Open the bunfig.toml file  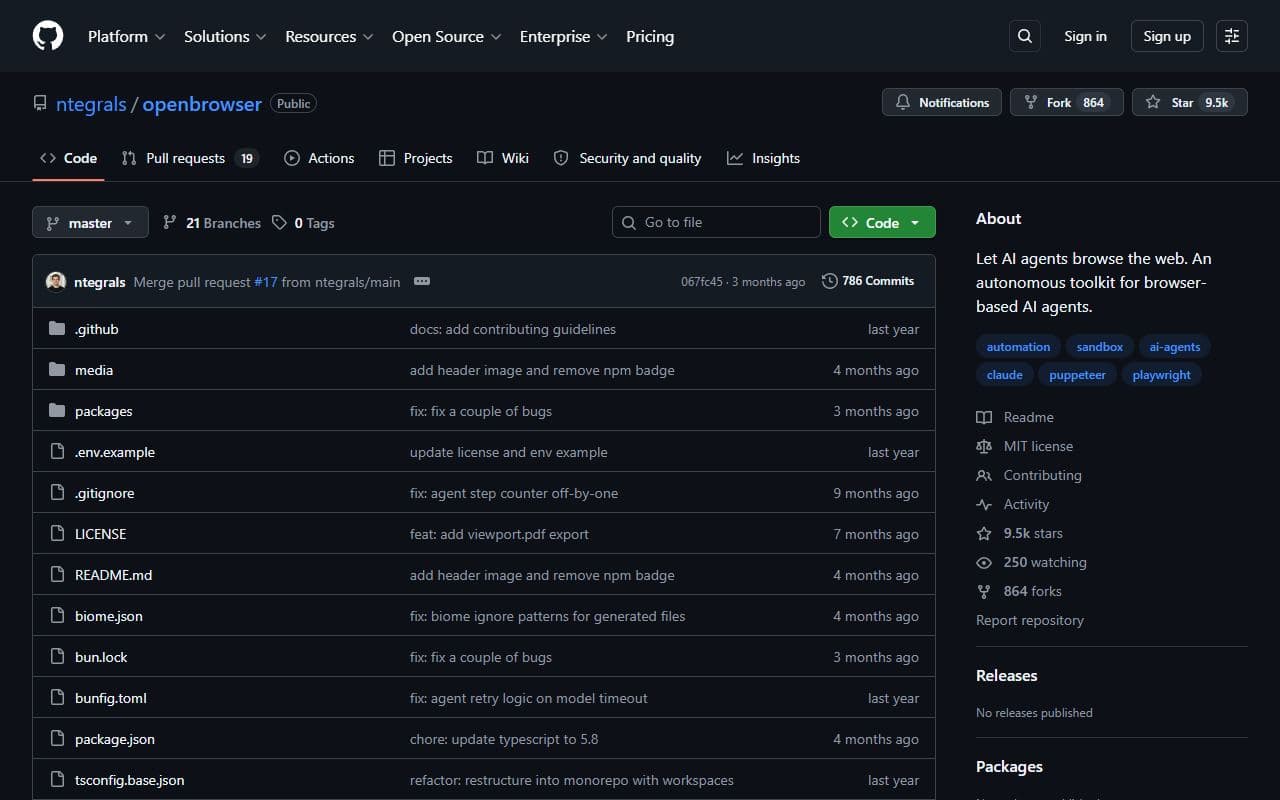click(111, 698)
